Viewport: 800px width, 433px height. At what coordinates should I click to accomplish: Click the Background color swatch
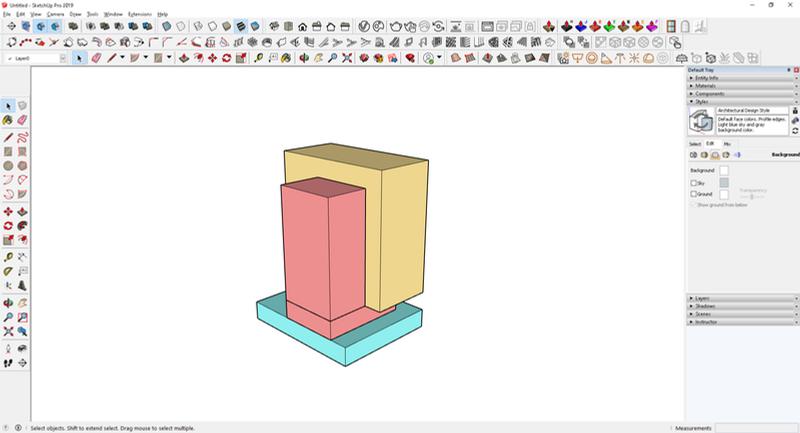coord(723,170)
